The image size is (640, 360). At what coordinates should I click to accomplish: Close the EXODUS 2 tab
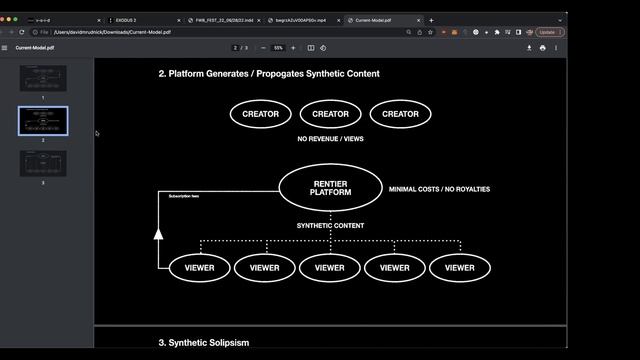coord(179,20)
